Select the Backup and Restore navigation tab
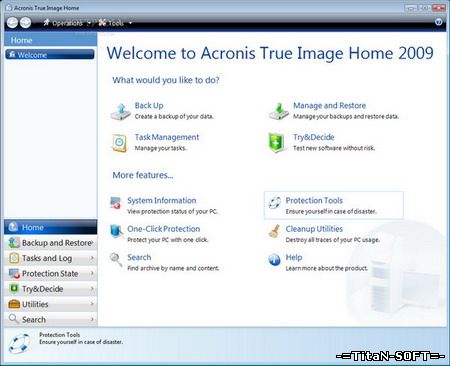The width and height of the screenshot is (450, 366). click(51, 243)
